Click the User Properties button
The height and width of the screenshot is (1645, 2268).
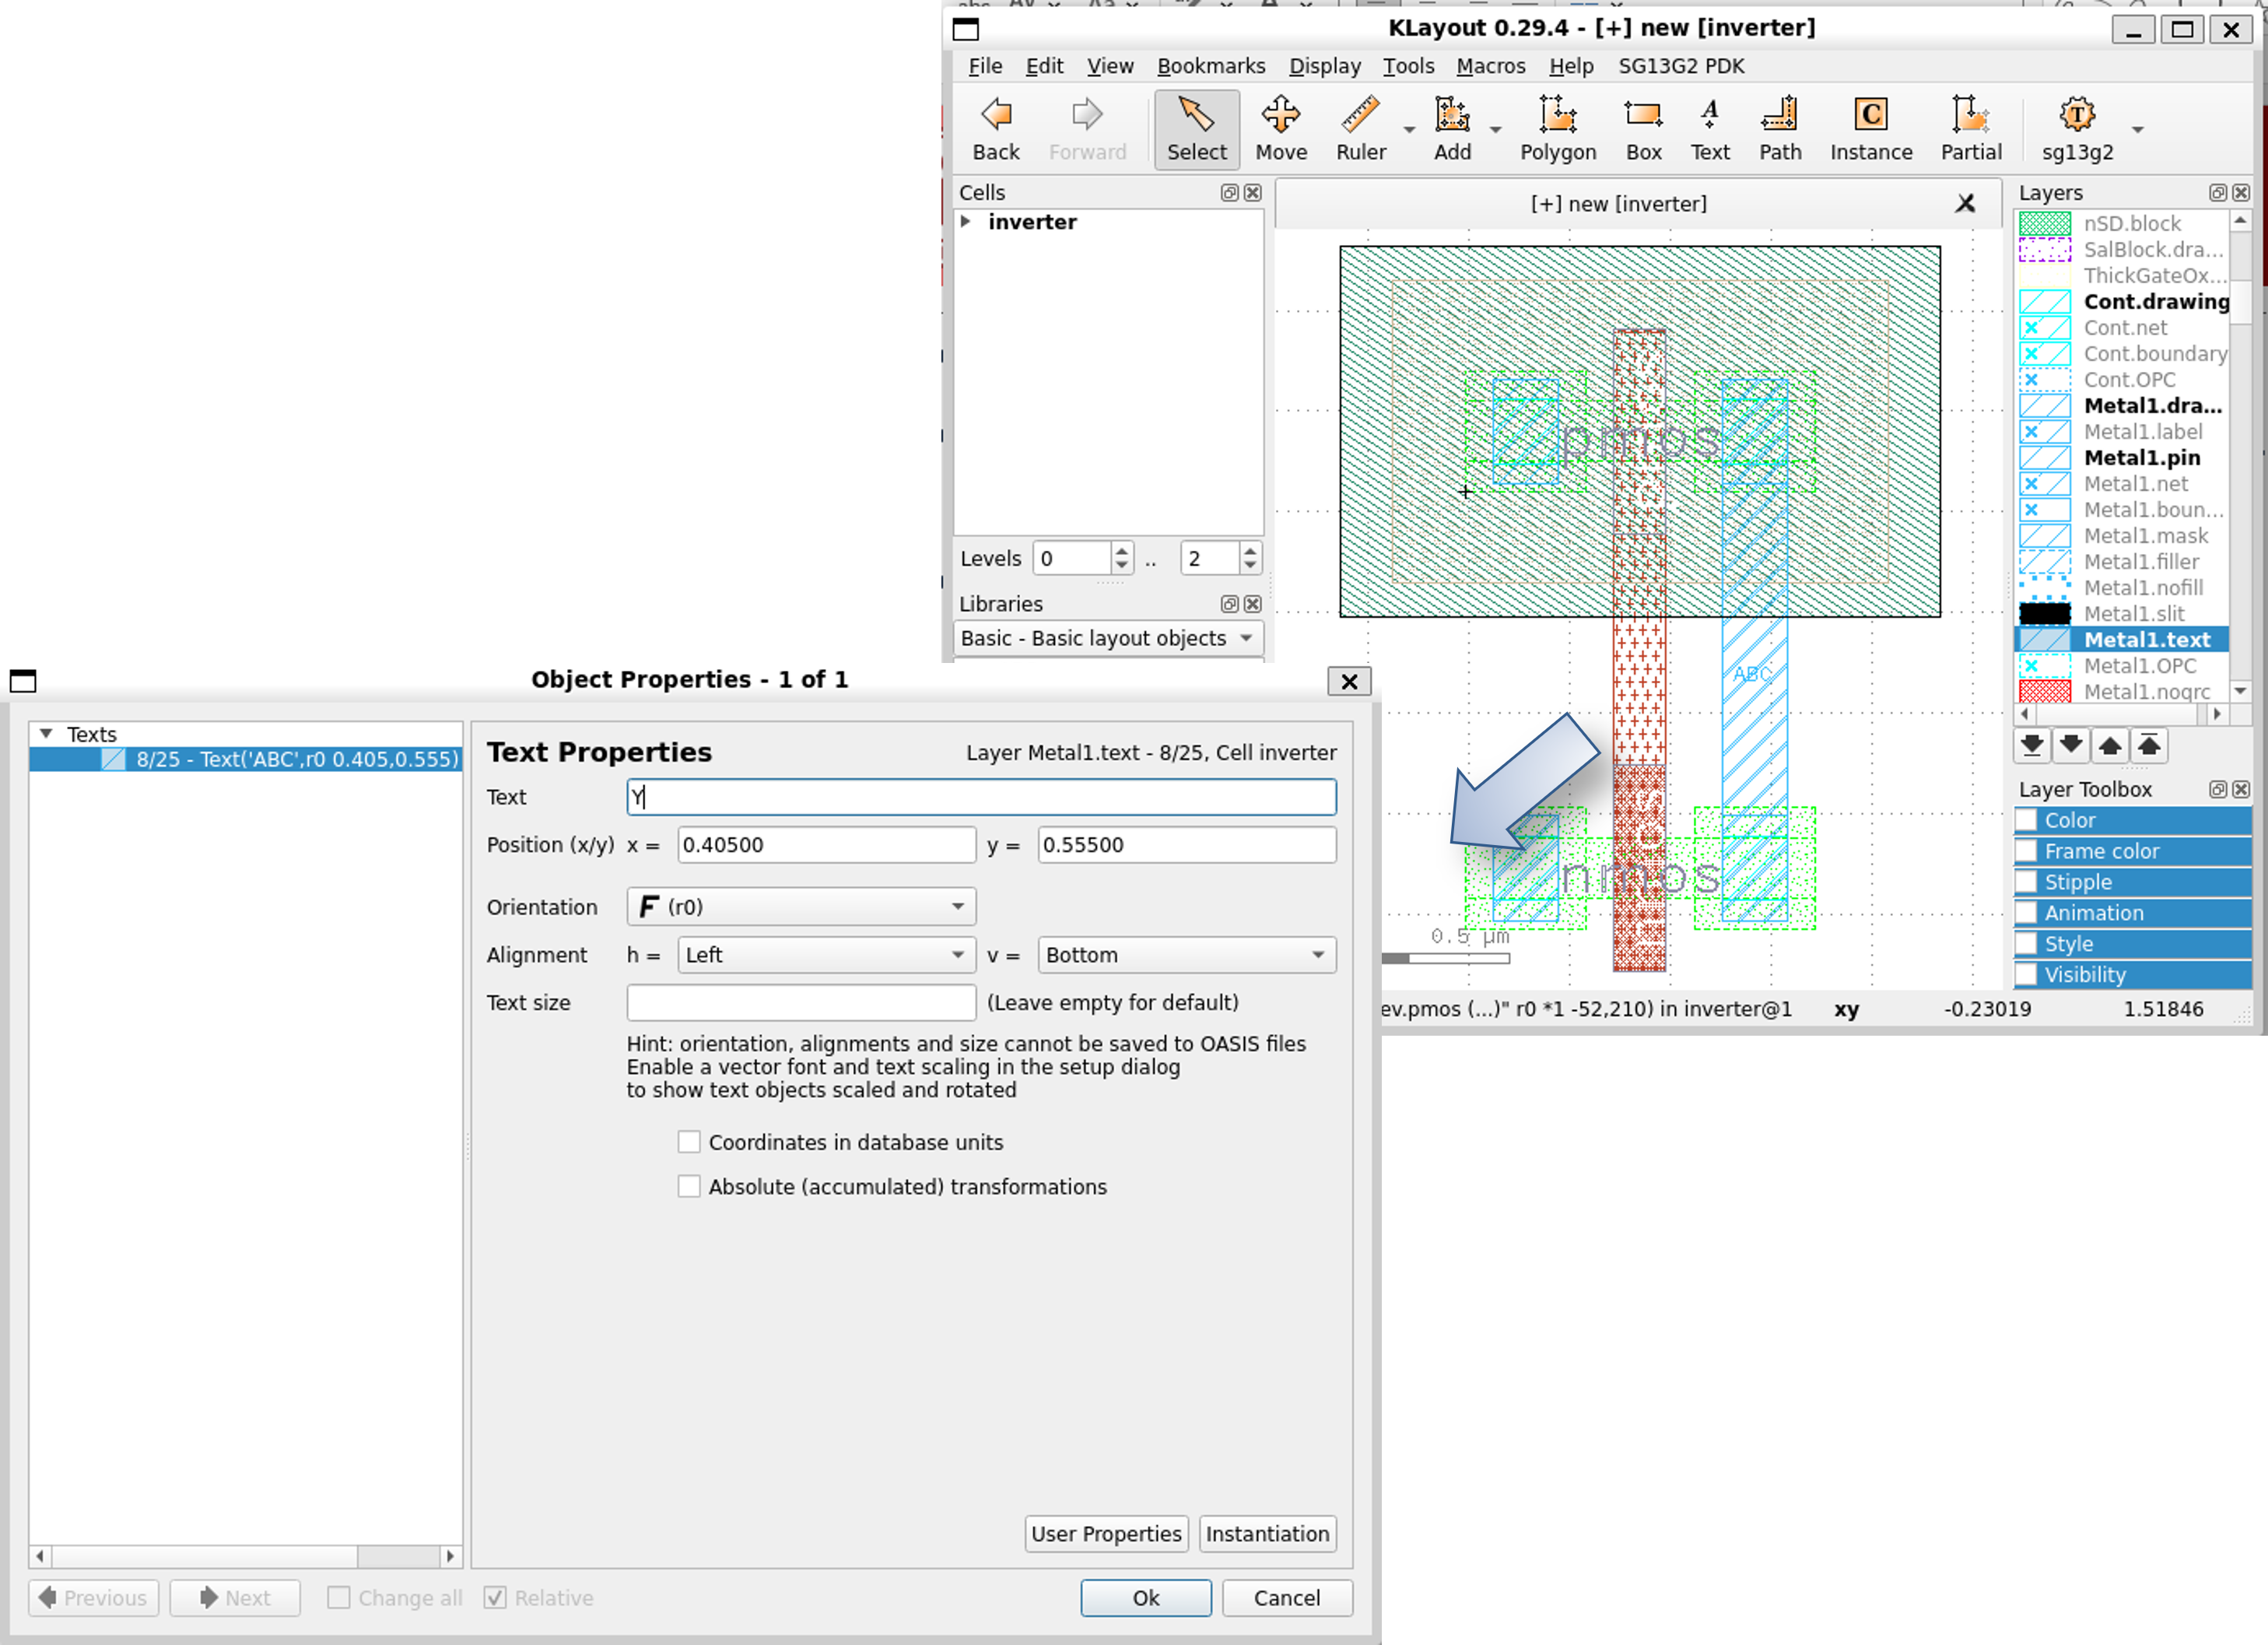pyautogui.click(x=1105, y=1534)
